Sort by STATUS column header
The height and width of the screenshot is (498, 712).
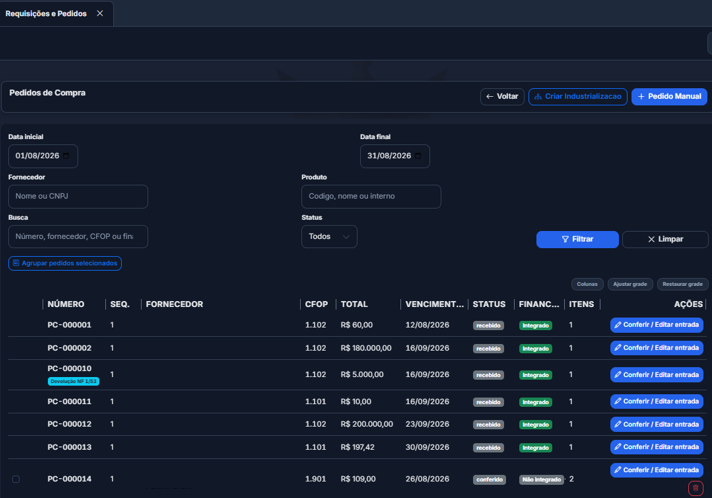coord(489,304)
